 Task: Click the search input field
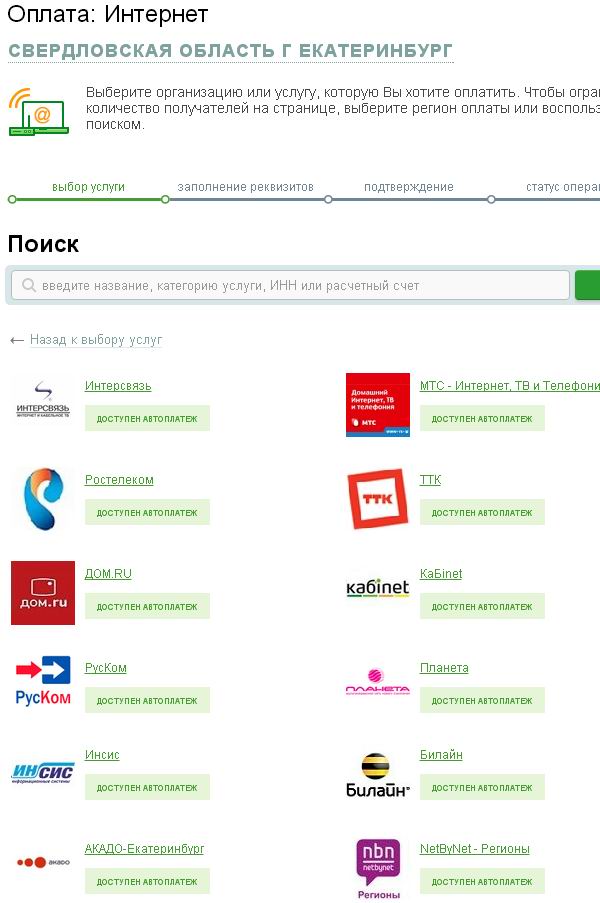pyautogui.click(x=290, y=285)
